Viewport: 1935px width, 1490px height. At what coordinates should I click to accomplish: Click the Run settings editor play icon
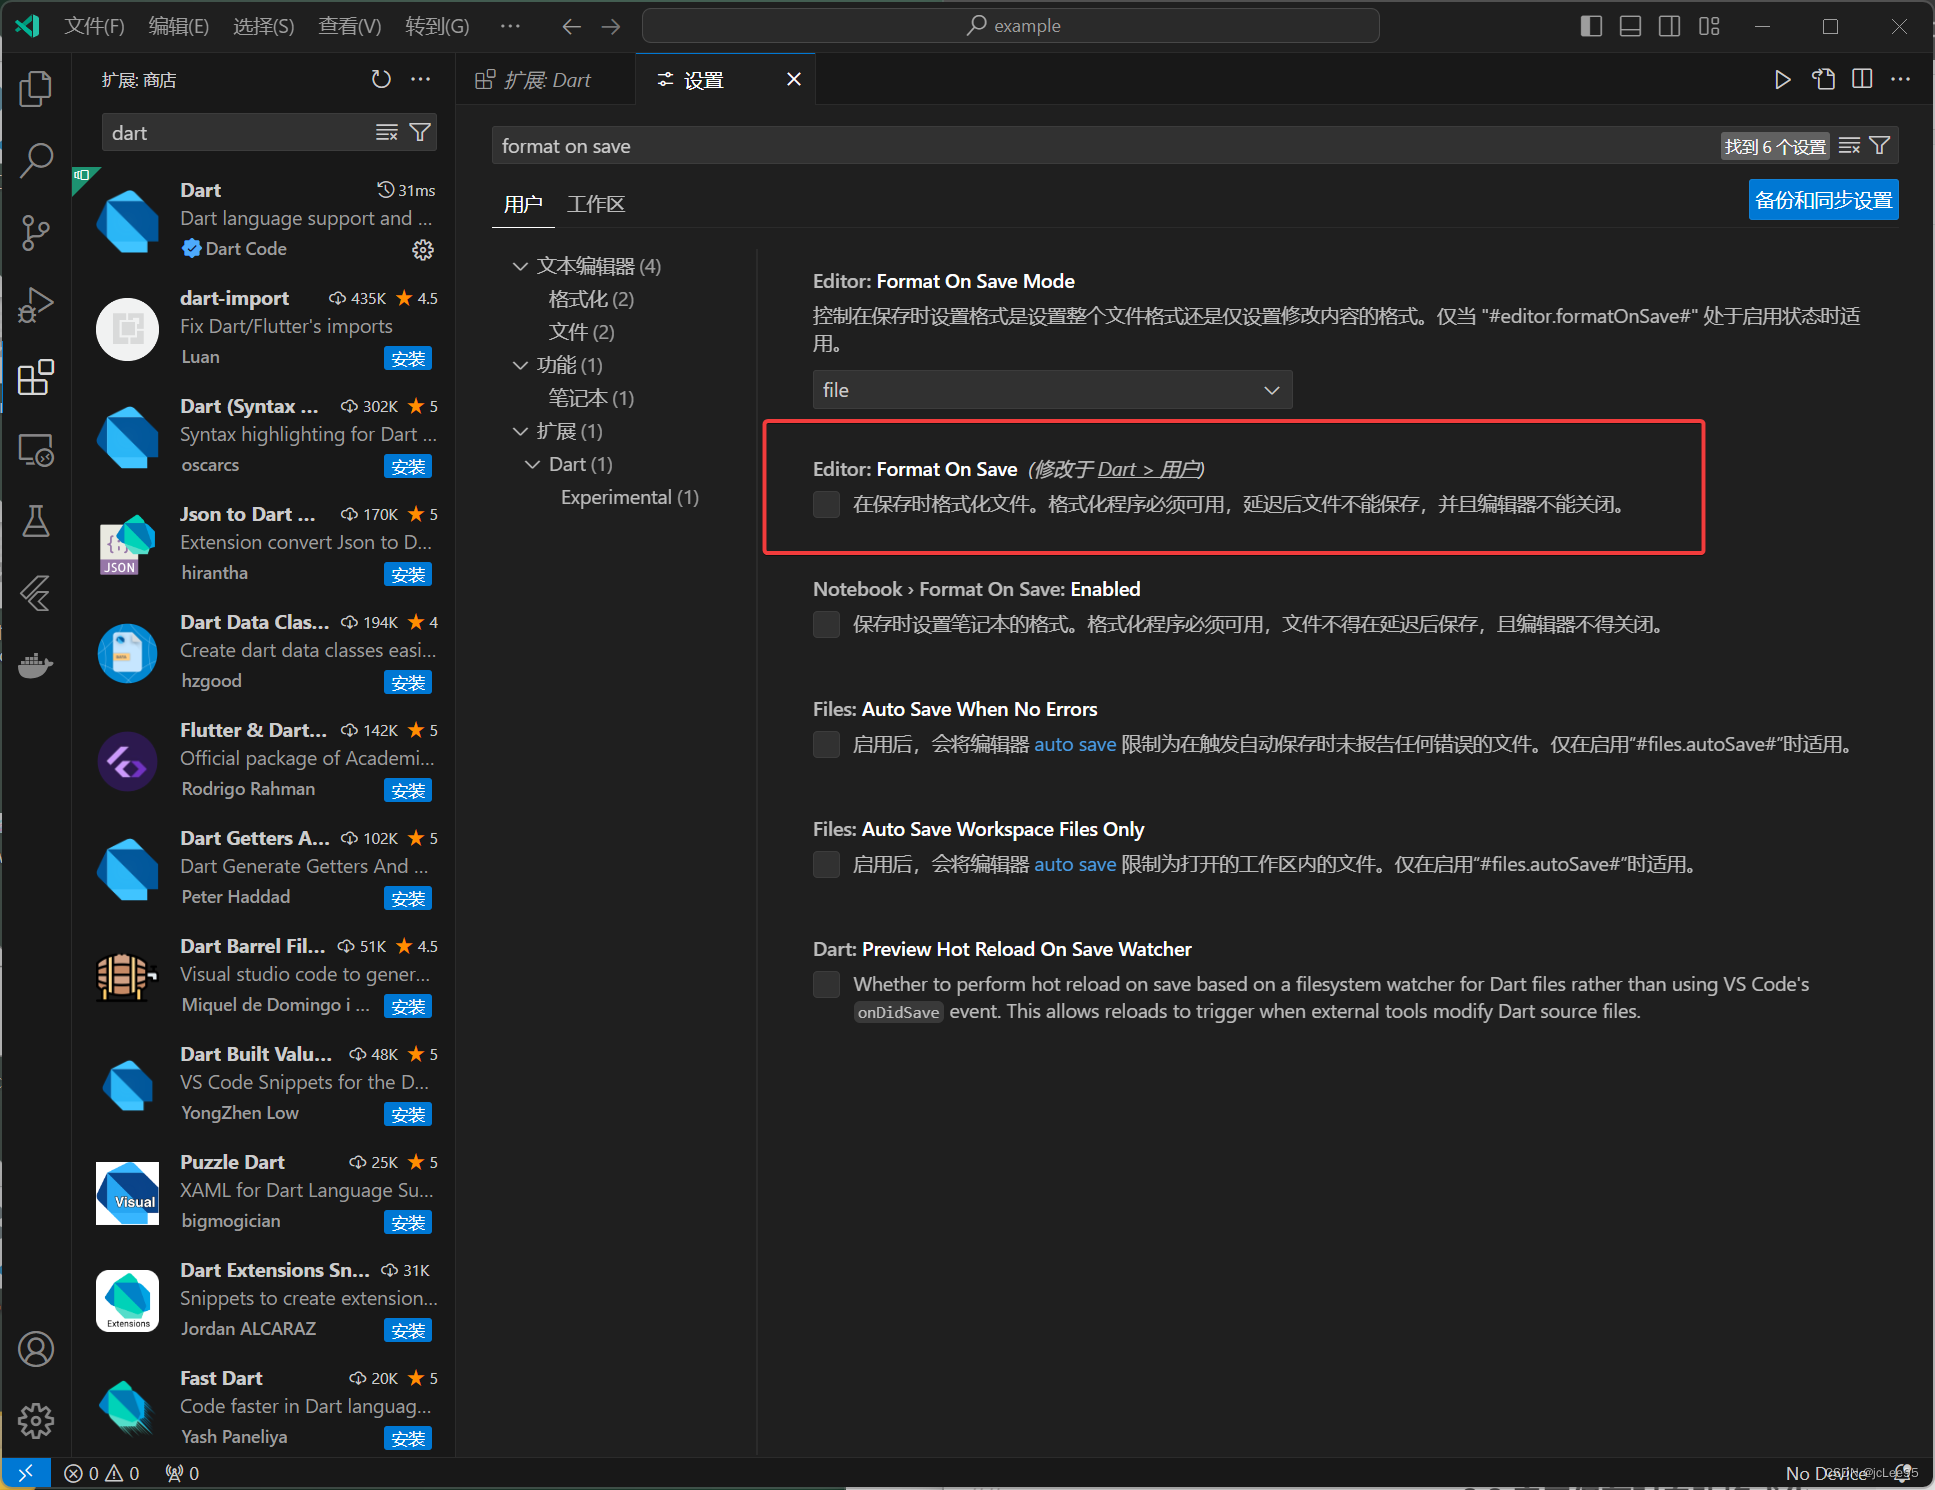[x=1783, y=79]
